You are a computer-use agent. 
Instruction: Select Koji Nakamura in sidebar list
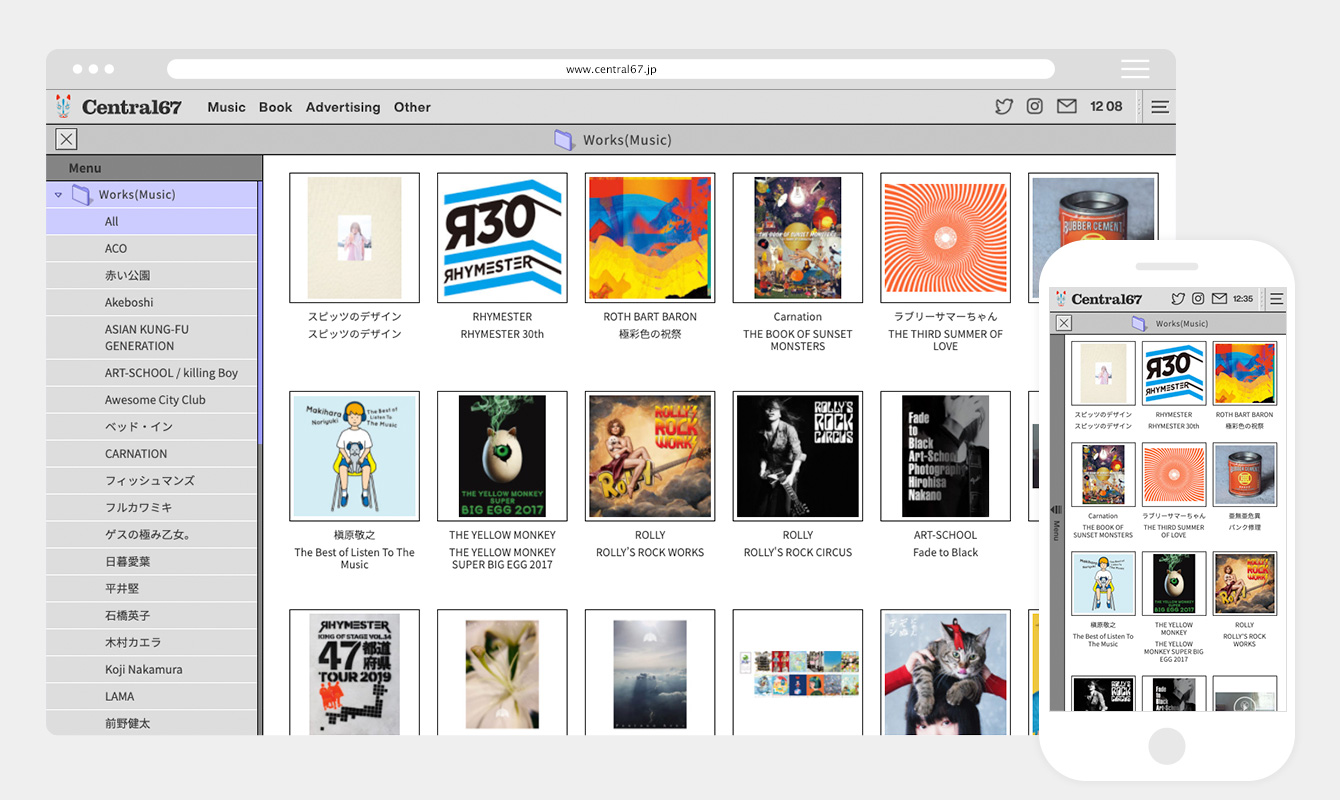coord(152,670)
